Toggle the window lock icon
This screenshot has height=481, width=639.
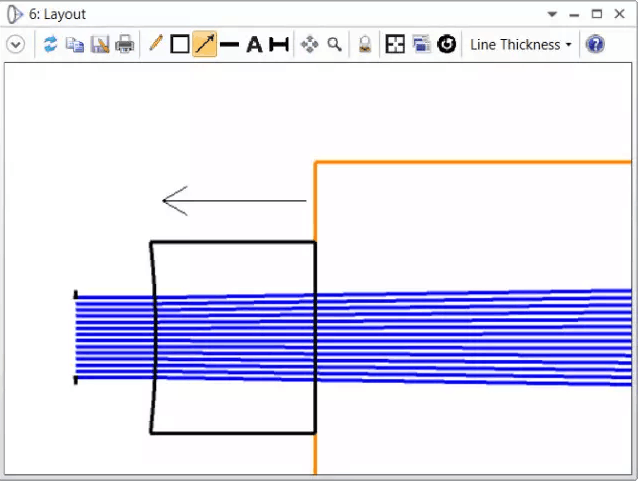click(x=365, y=45)
